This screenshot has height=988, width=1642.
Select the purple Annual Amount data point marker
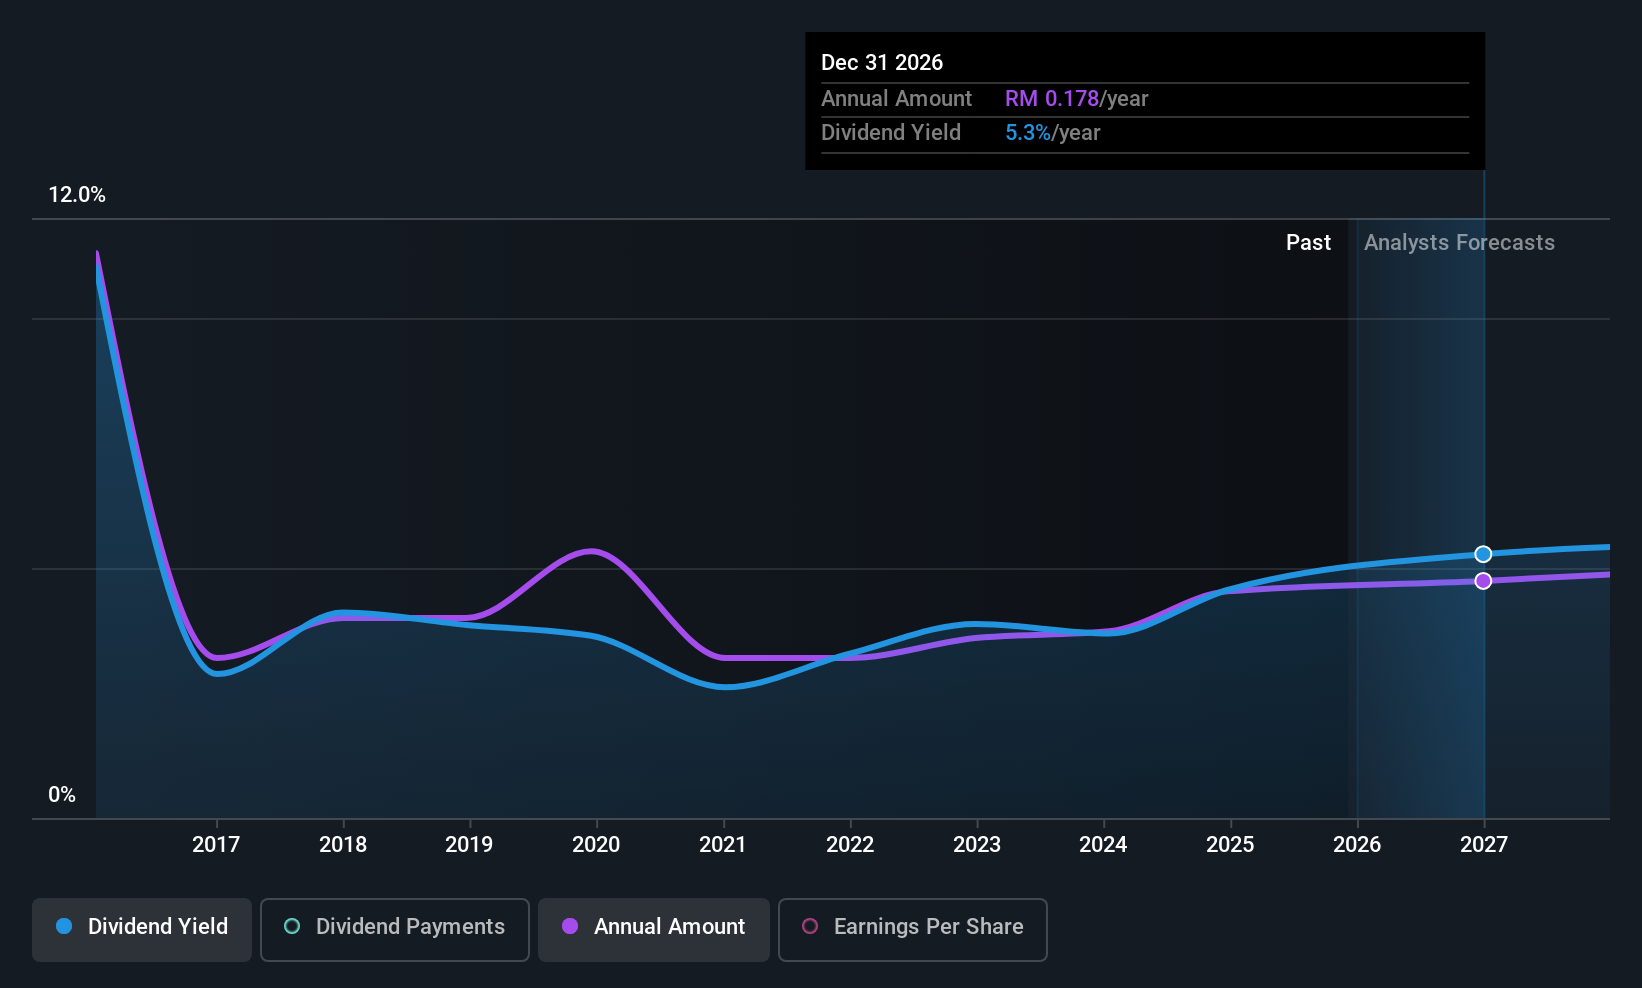[x=1483, y=581]
